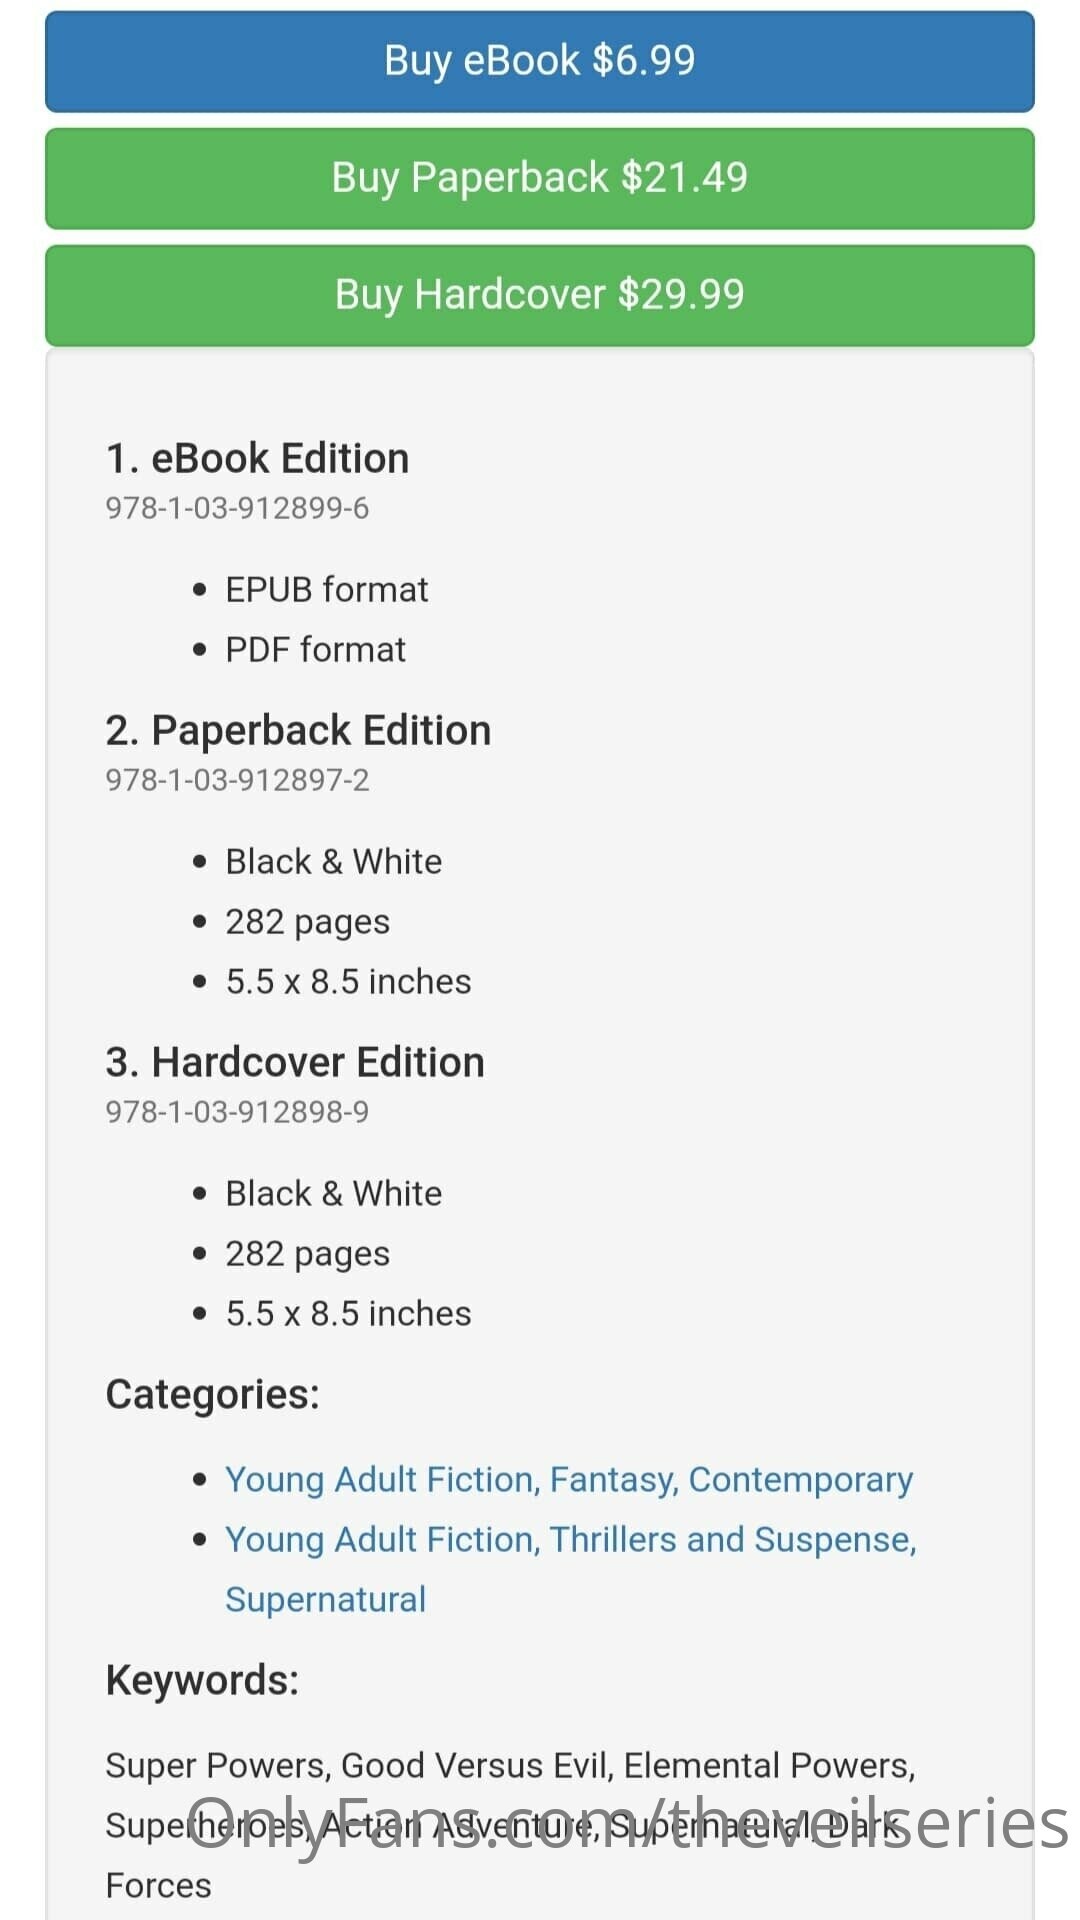Click the hardcover ISBN 978-1-03-912898-9

coord(237,1113)
